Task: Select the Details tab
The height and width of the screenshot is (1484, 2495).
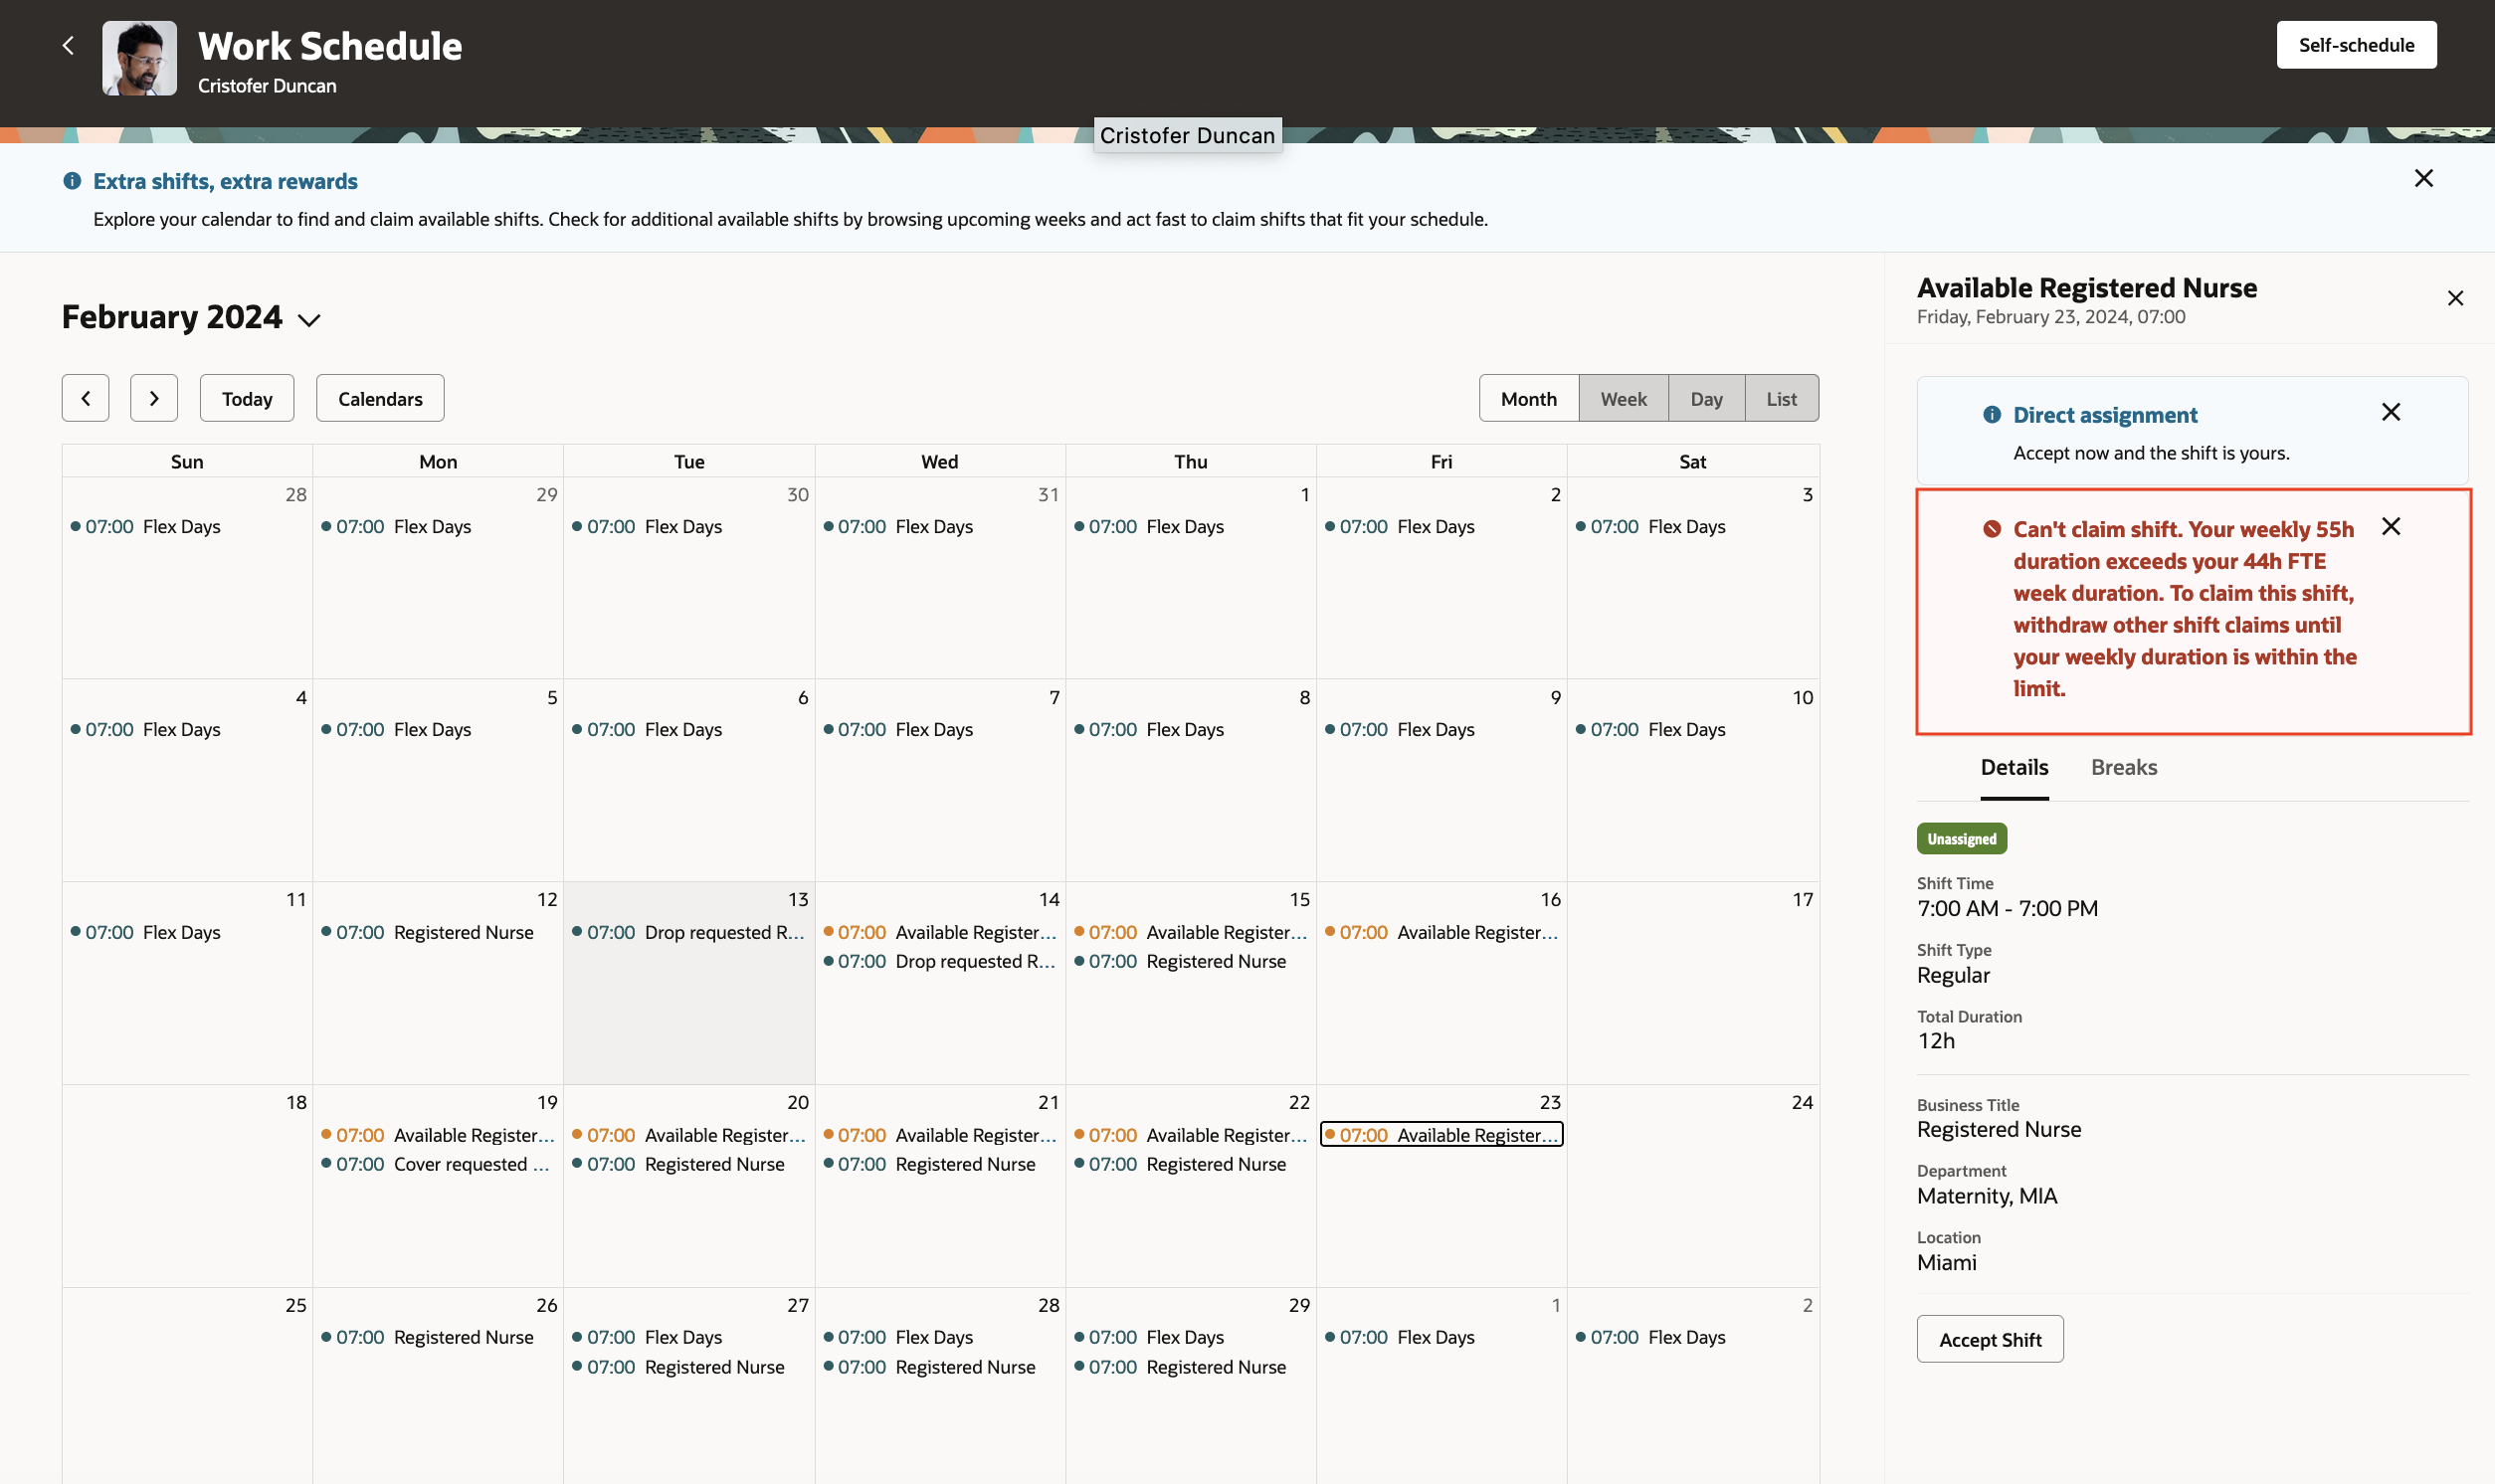Action: 2013,767
